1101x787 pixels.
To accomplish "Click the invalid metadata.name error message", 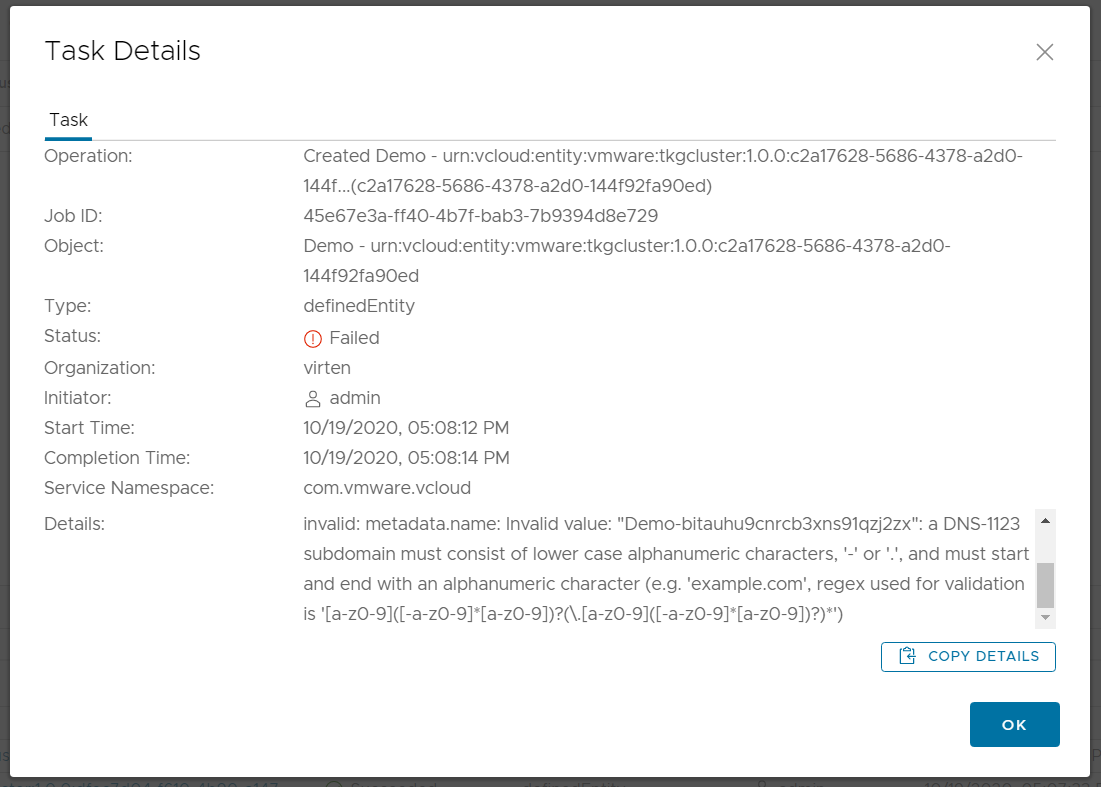I will coord(666,569).
